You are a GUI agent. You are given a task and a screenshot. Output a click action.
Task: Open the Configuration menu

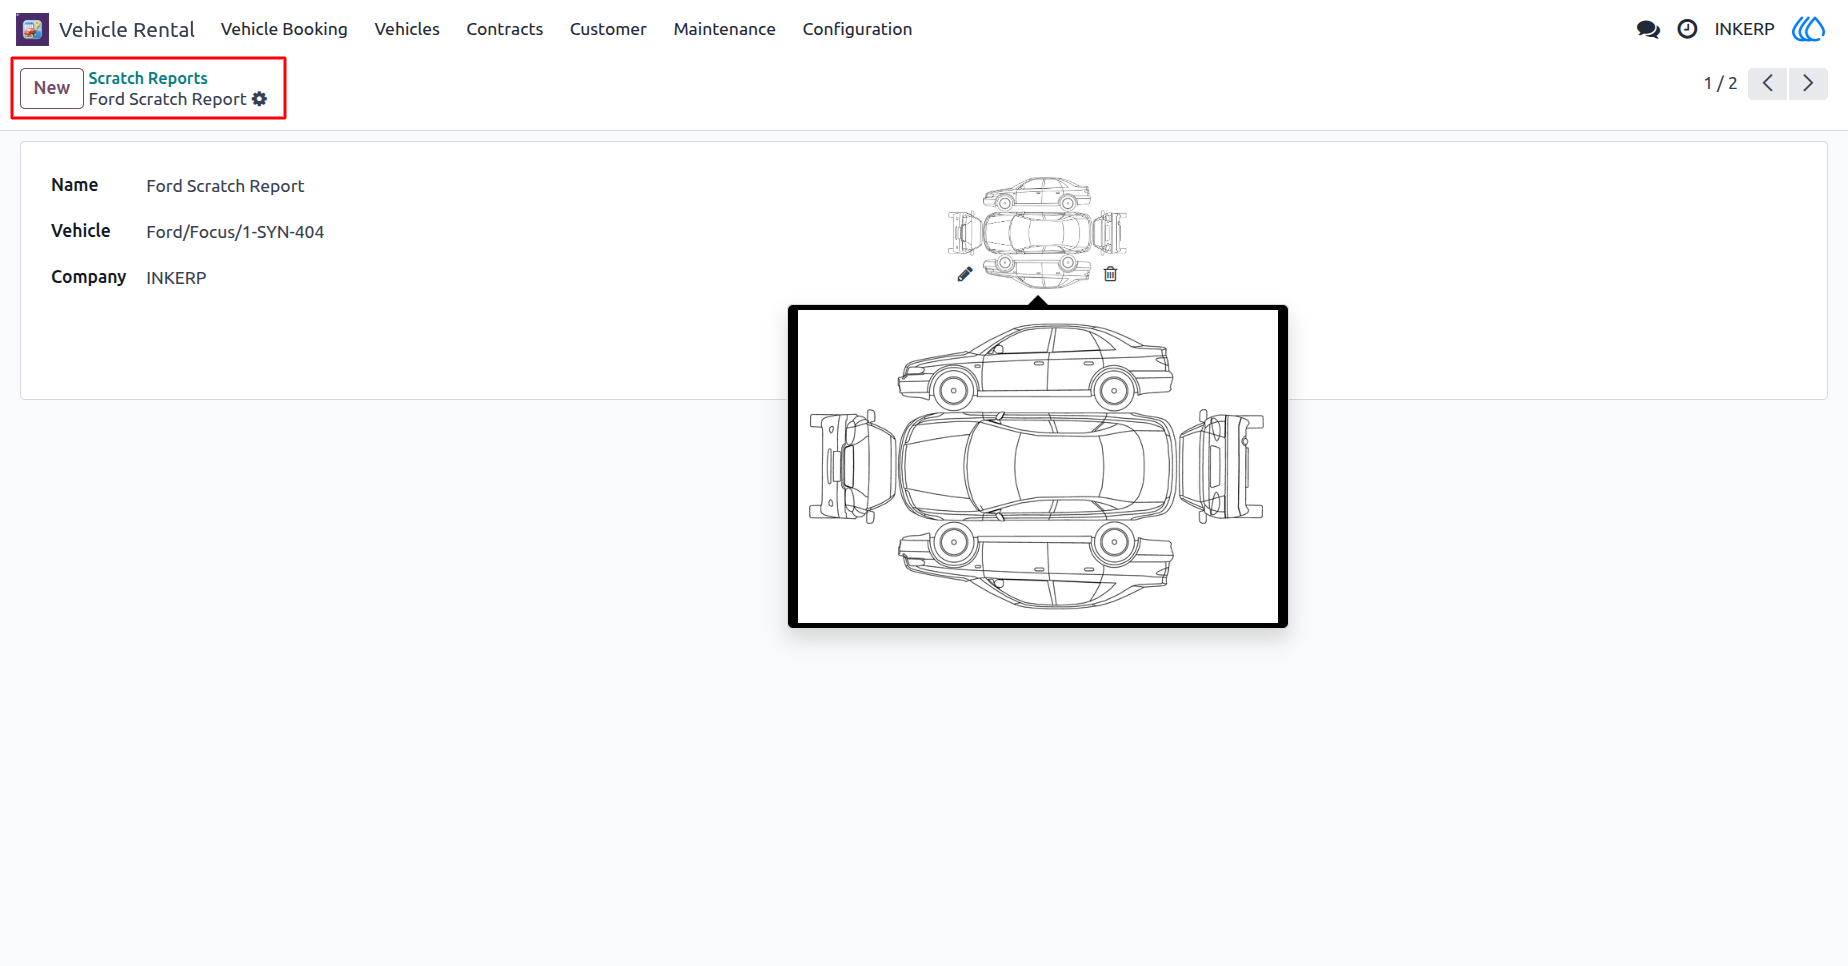(857, 29)
